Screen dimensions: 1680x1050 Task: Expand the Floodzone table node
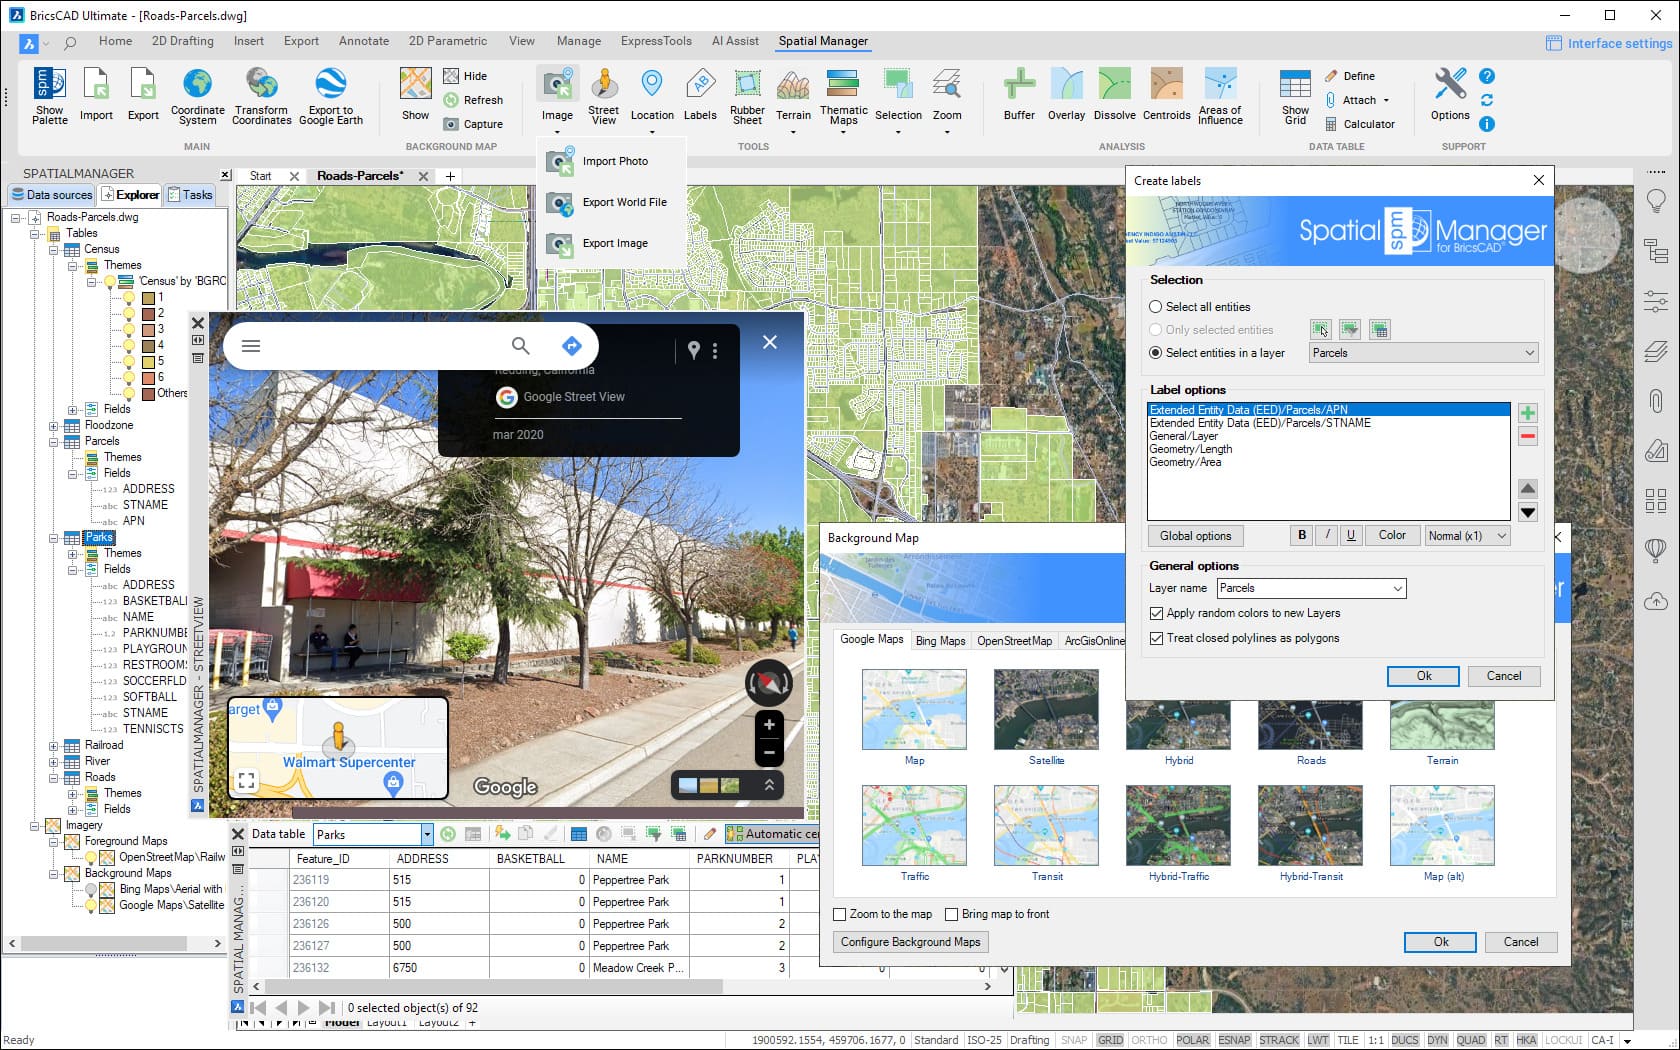point(54,425)
